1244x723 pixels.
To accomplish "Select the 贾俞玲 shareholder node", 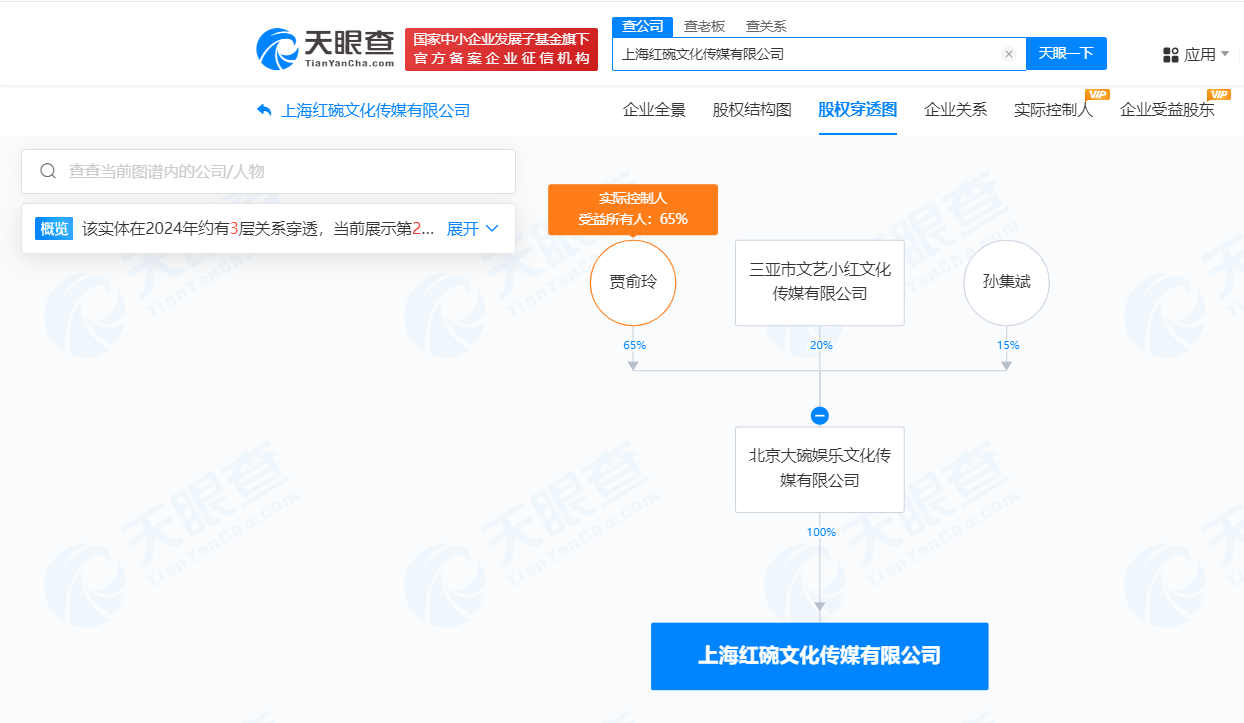I will click(633, 283).
